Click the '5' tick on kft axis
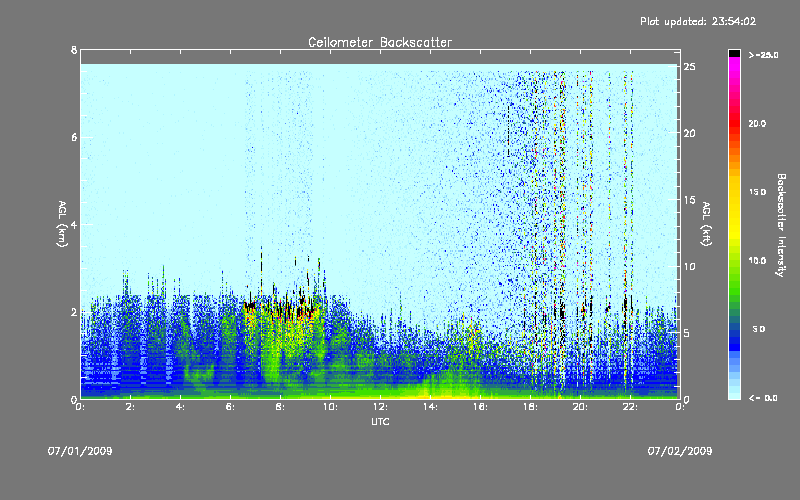 (687, 333)
